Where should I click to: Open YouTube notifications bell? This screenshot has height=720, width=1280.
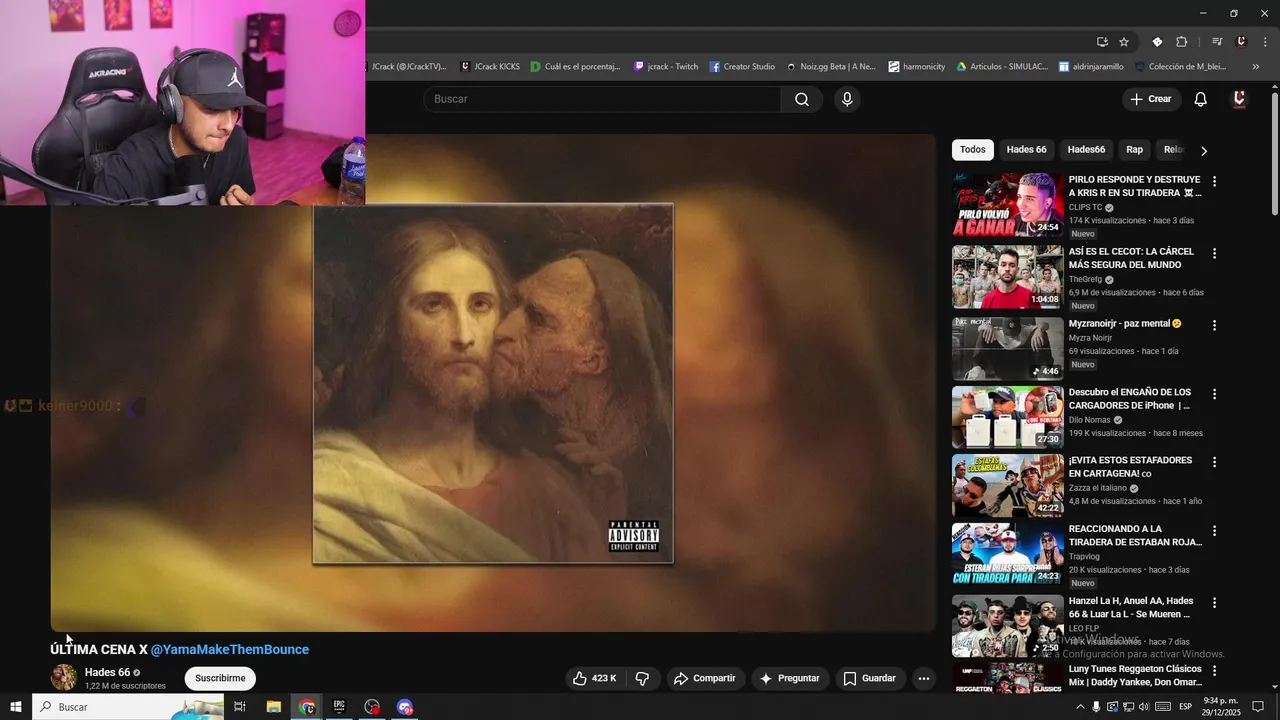(x=1201, y=99)
